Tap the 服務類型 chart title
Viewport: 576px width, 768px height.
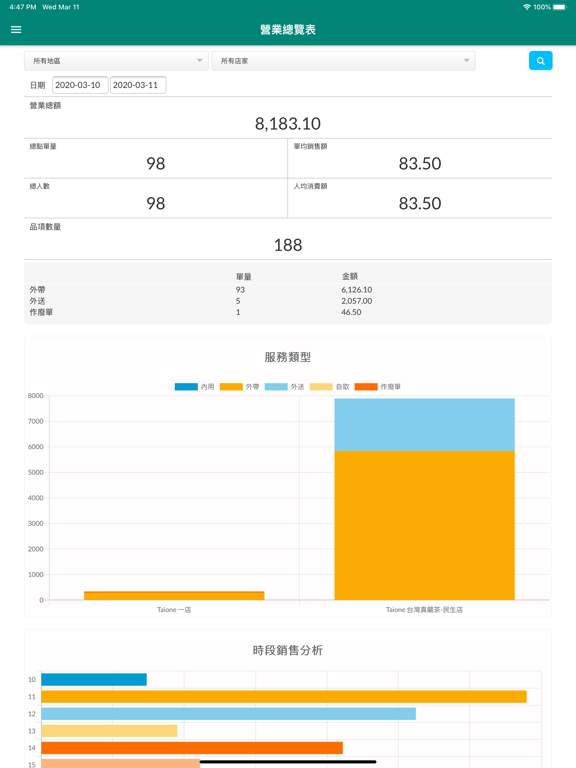(288, 357)
